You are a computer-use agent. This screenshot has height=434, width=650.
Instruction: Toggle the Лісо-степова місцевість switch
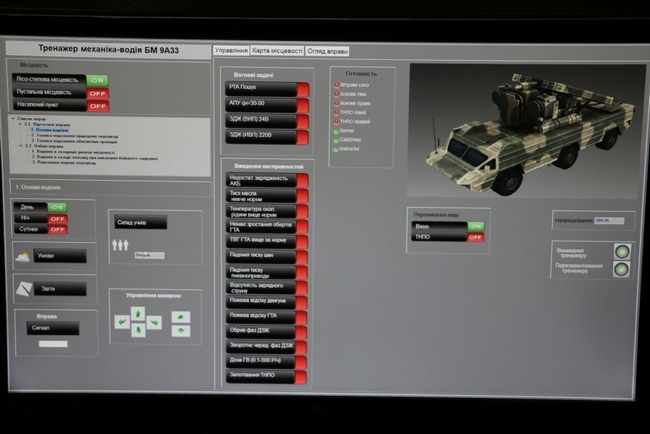pyautogui.click(x=96, y=79)
